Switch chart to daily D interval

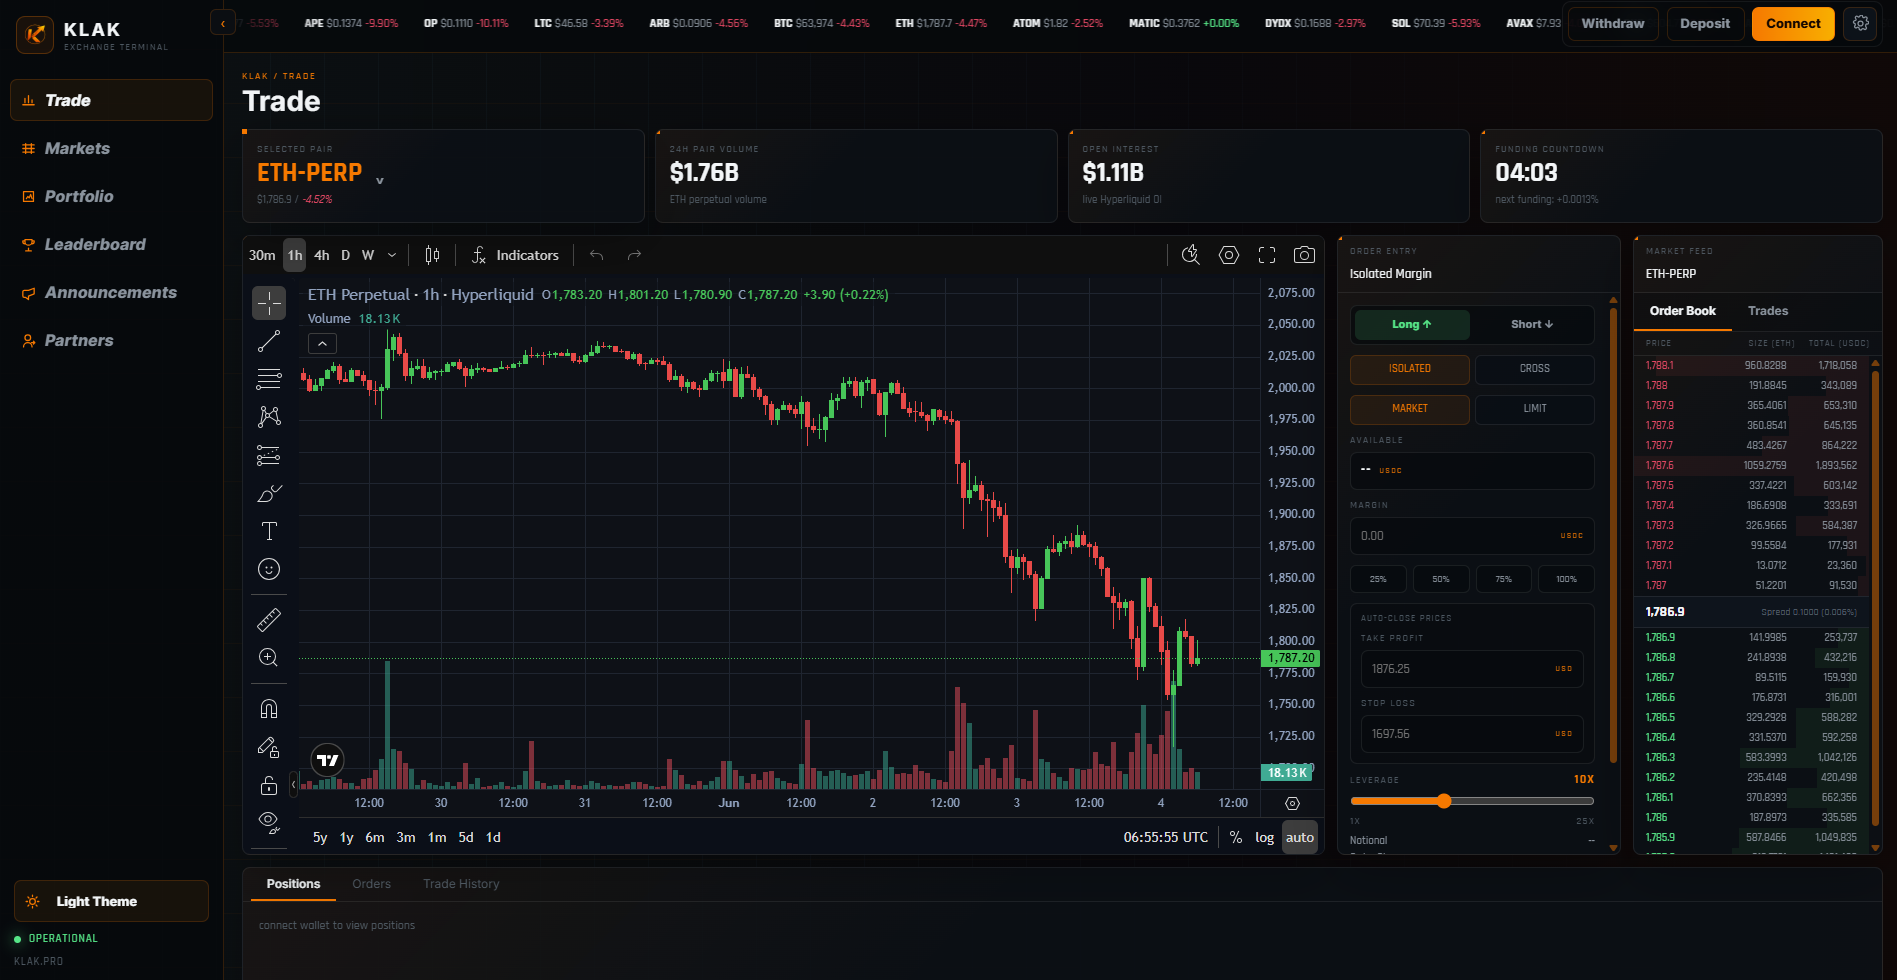click(346, 255)
